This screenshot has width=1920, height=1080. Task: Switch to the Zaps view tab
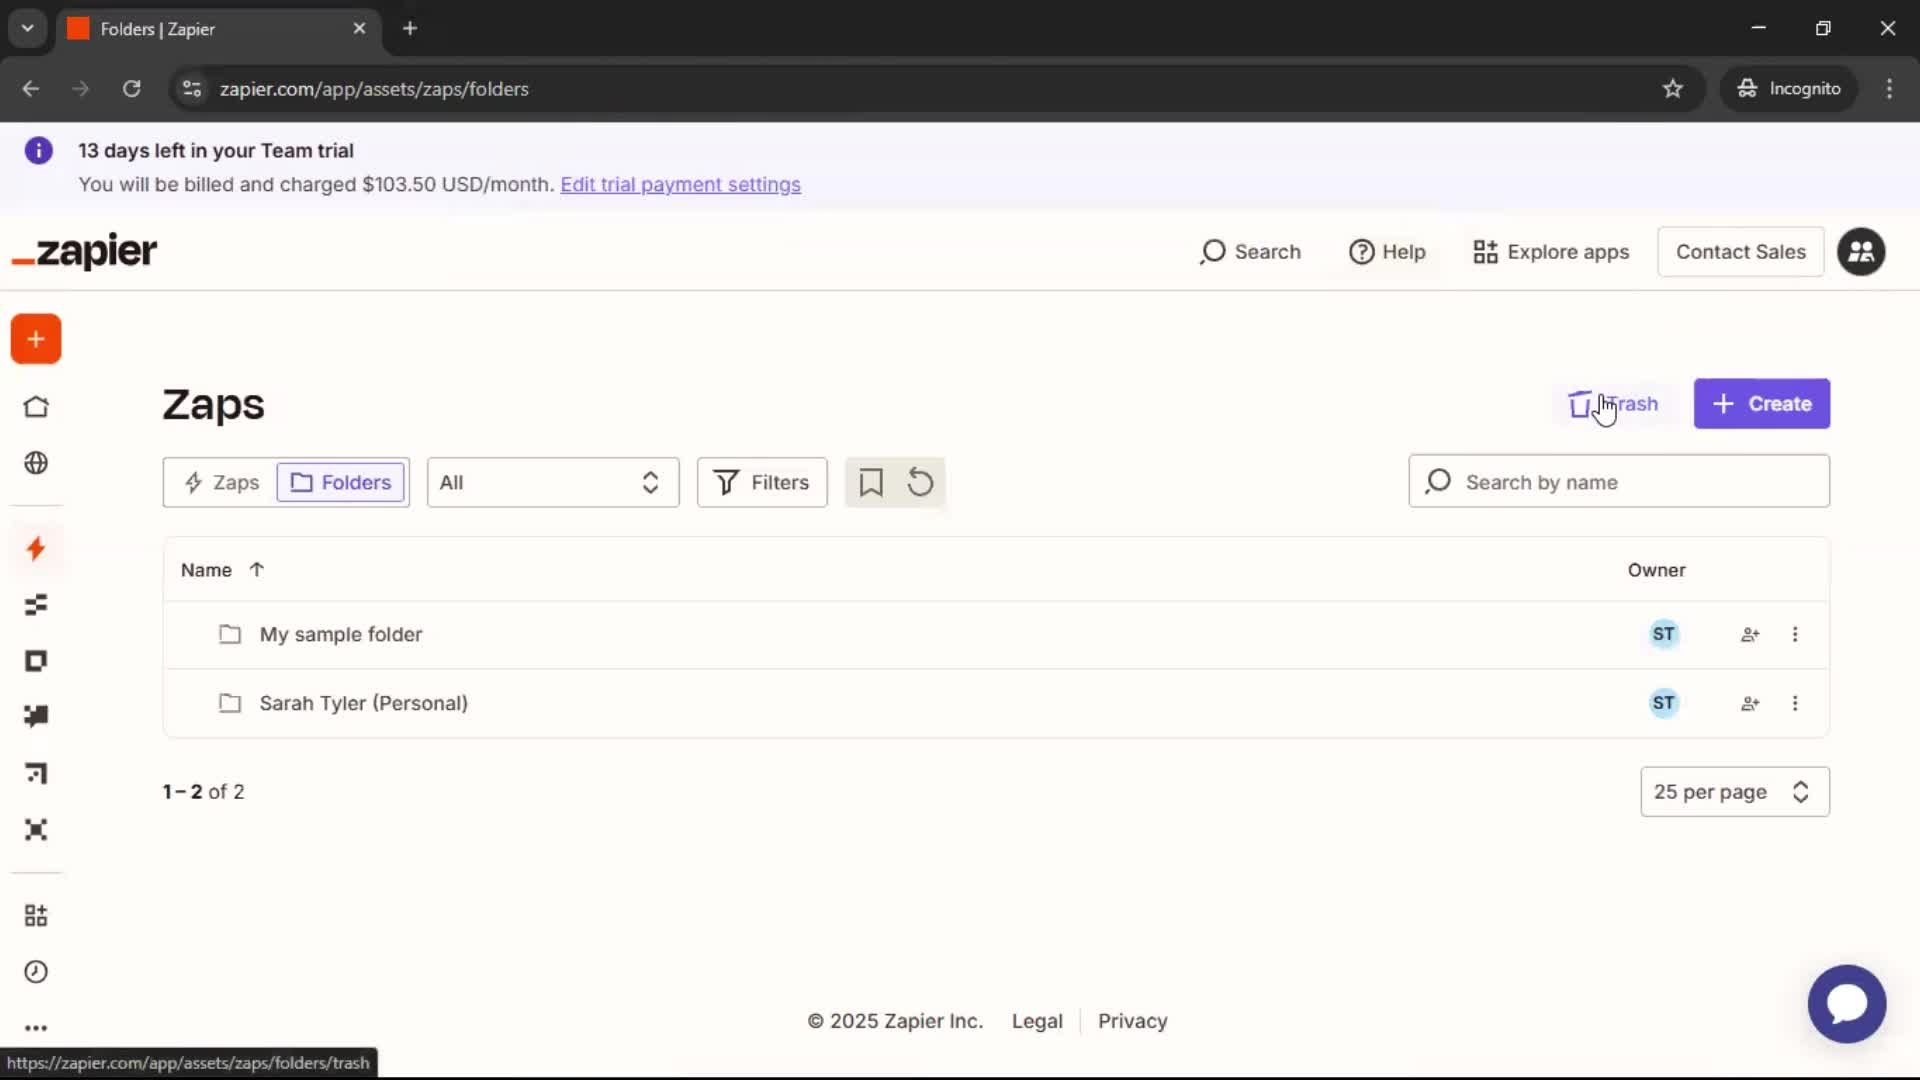pyautogui.click(x=223, y=482)
